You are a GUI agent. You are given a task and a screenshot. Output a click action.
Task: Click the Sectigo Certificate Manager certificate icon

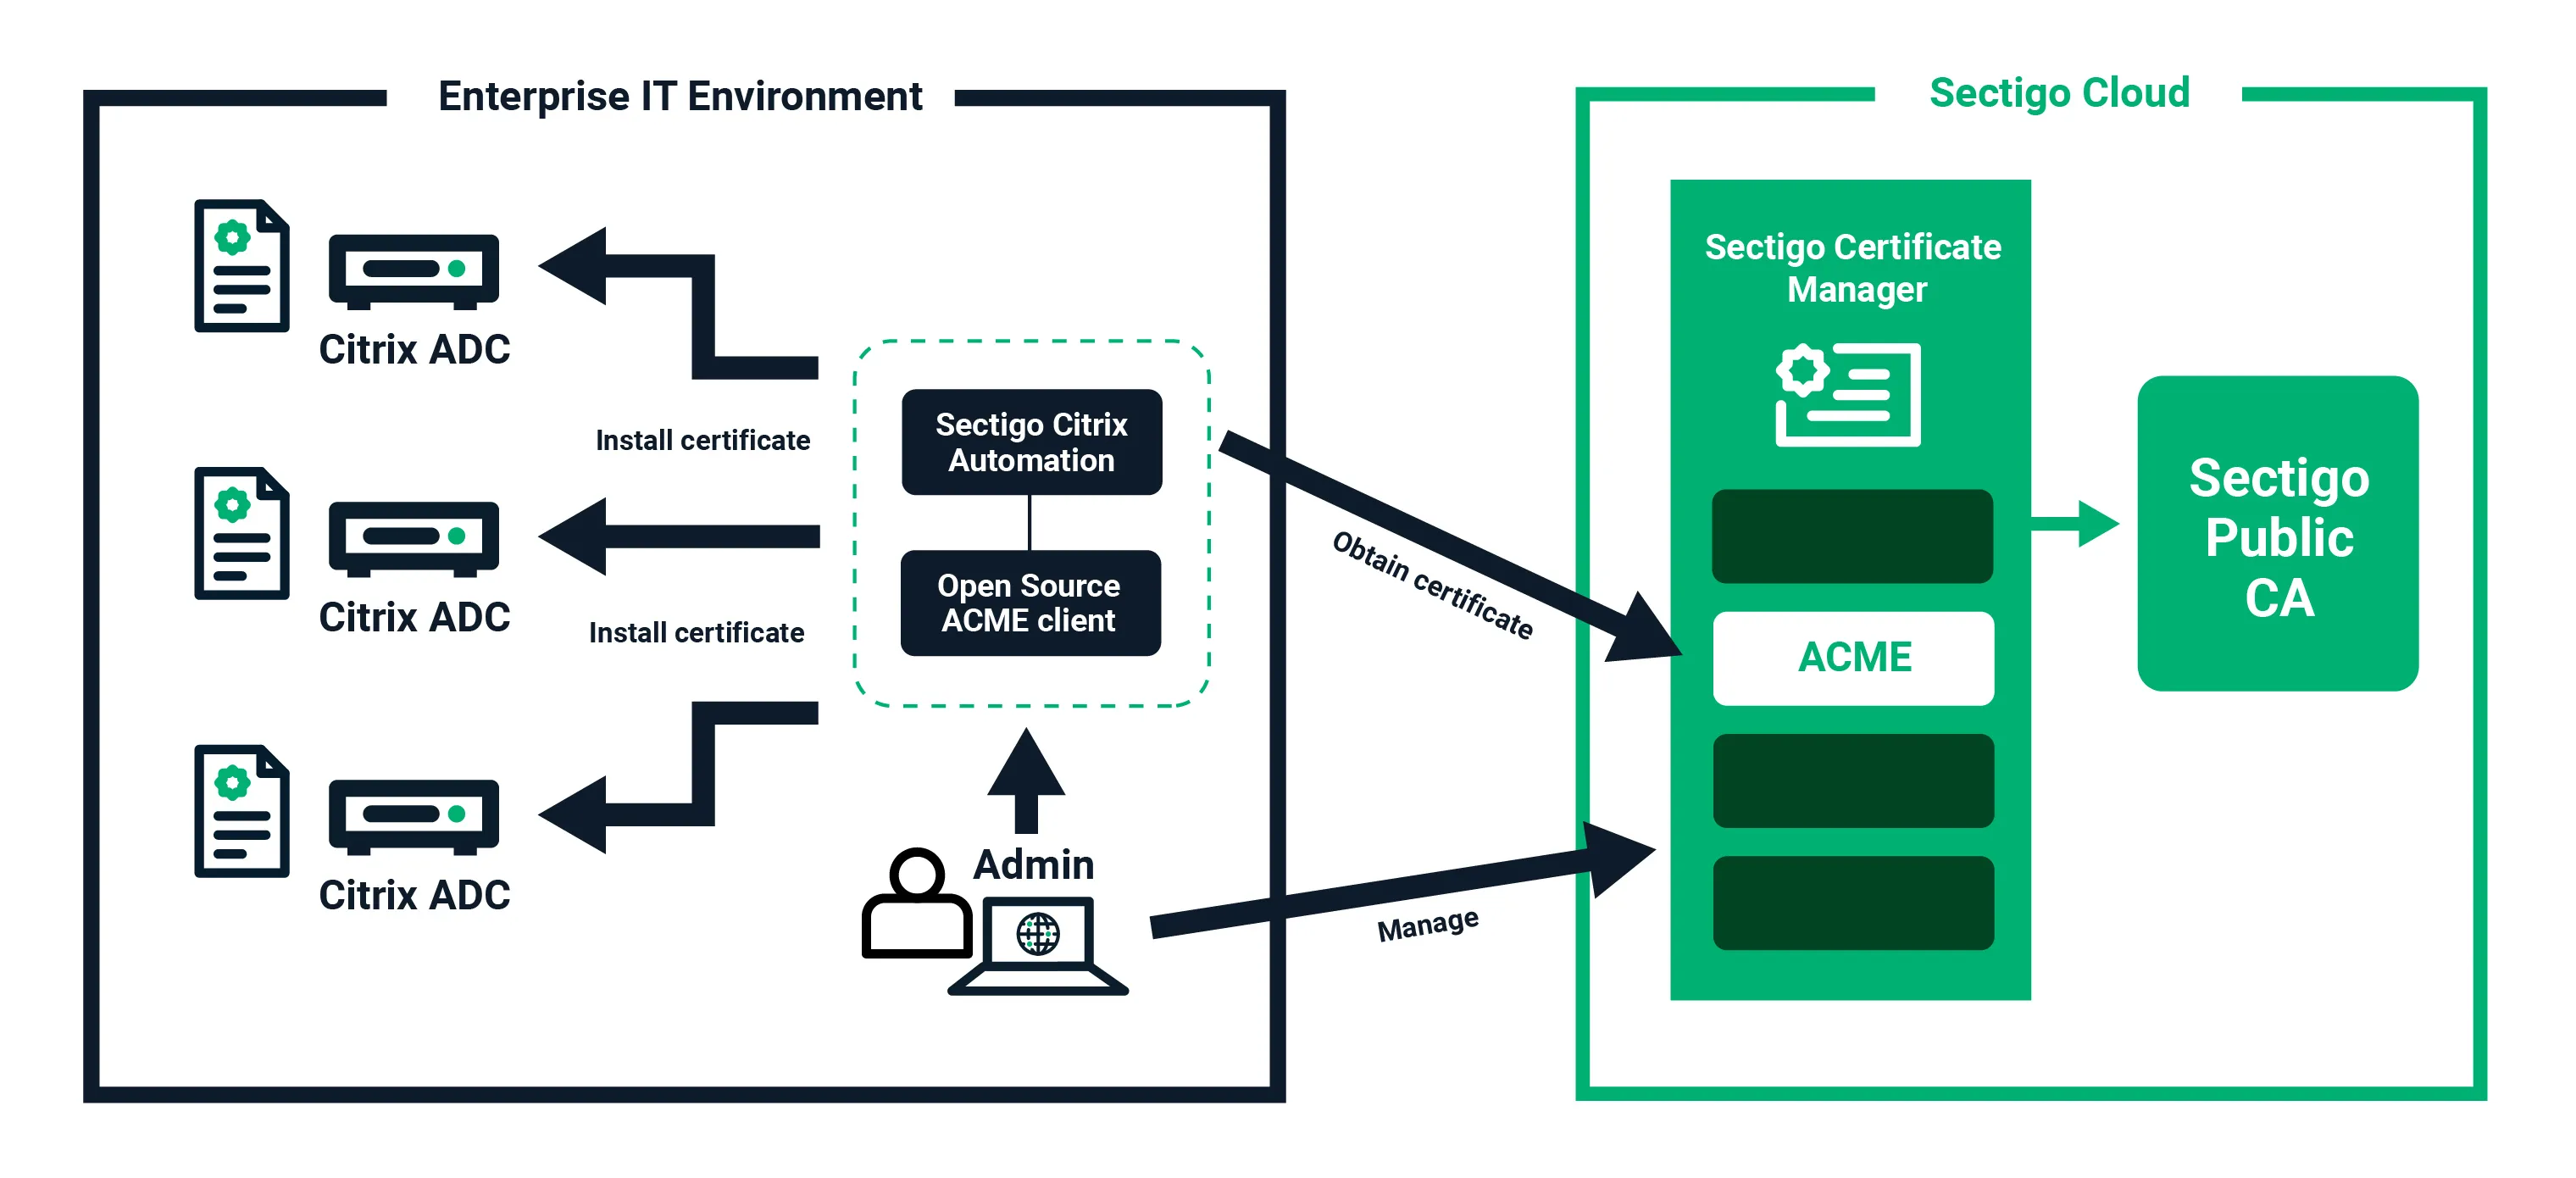point(1848,394)
